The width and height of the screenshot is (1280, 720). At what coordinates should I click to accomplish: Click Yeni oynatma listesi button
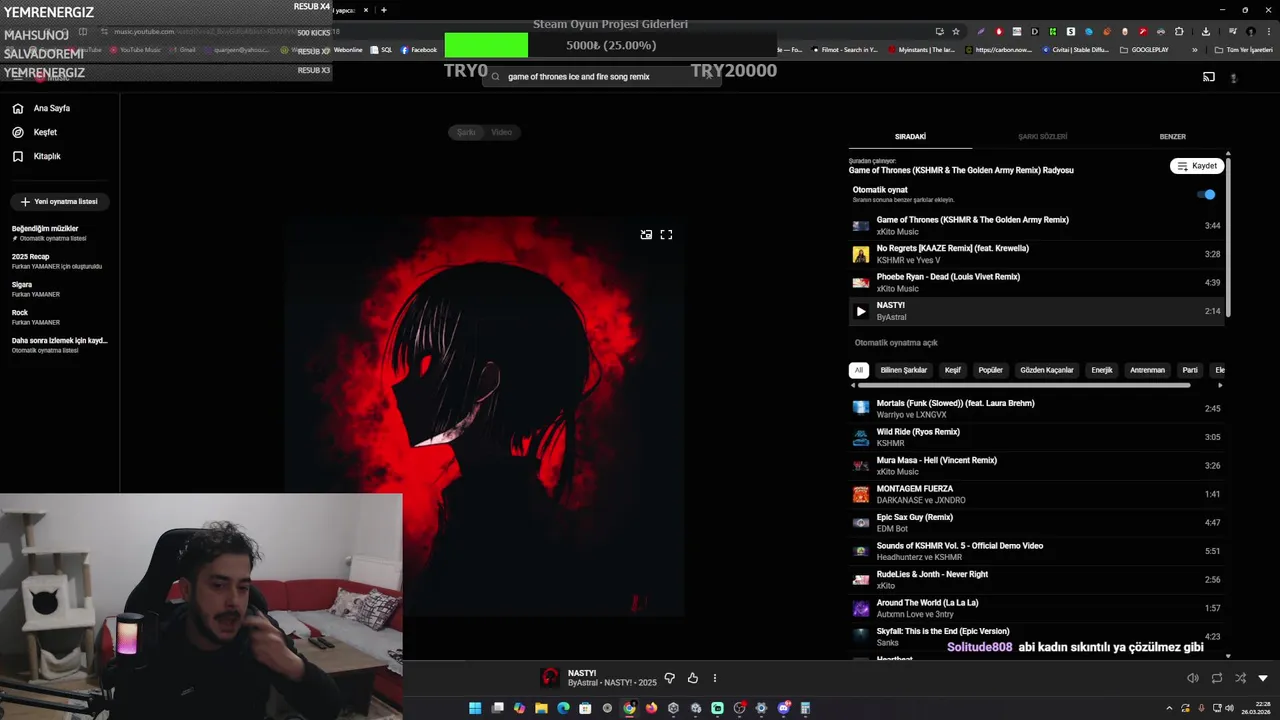pos(60,201)
